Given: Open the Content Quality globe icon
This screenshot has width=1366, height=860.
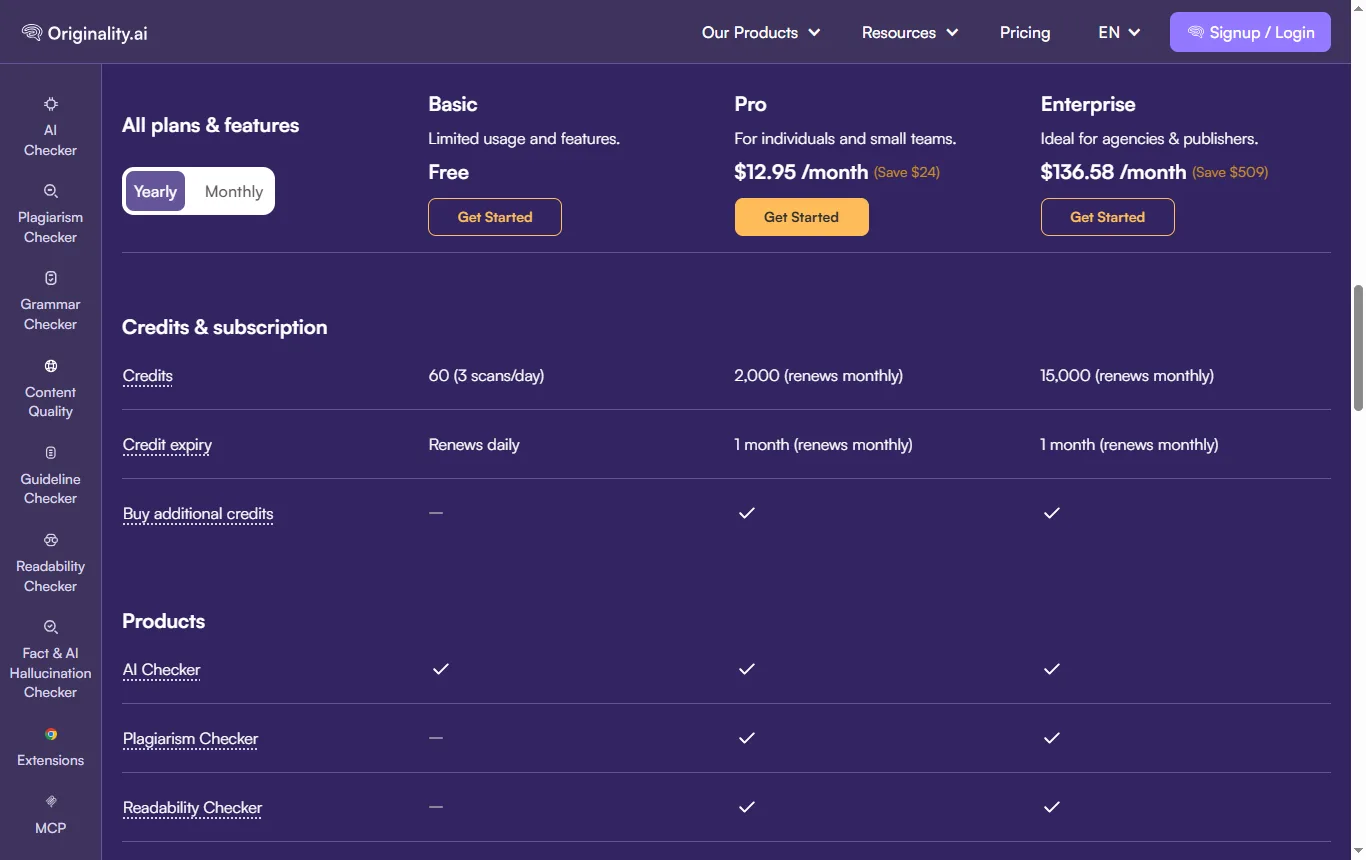Looking at the screenshot, I should pyautogui.click(x=51, y=366).
